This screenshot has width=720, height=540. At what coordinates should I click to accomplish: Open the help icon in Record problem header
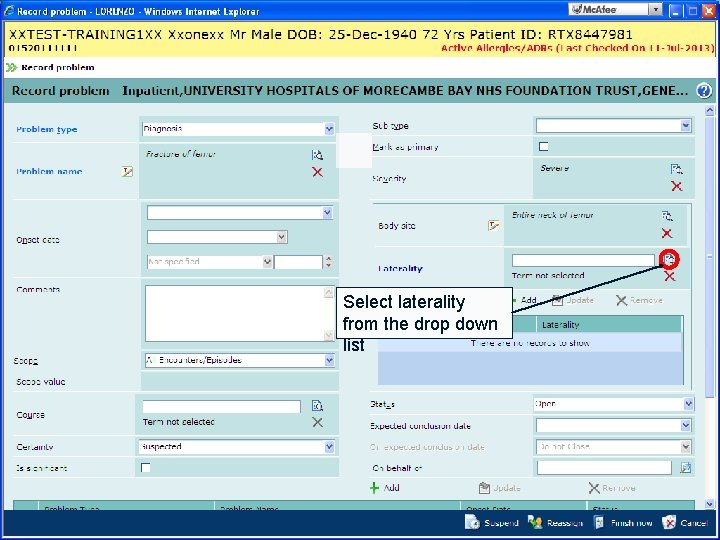(x=703, y=90)
